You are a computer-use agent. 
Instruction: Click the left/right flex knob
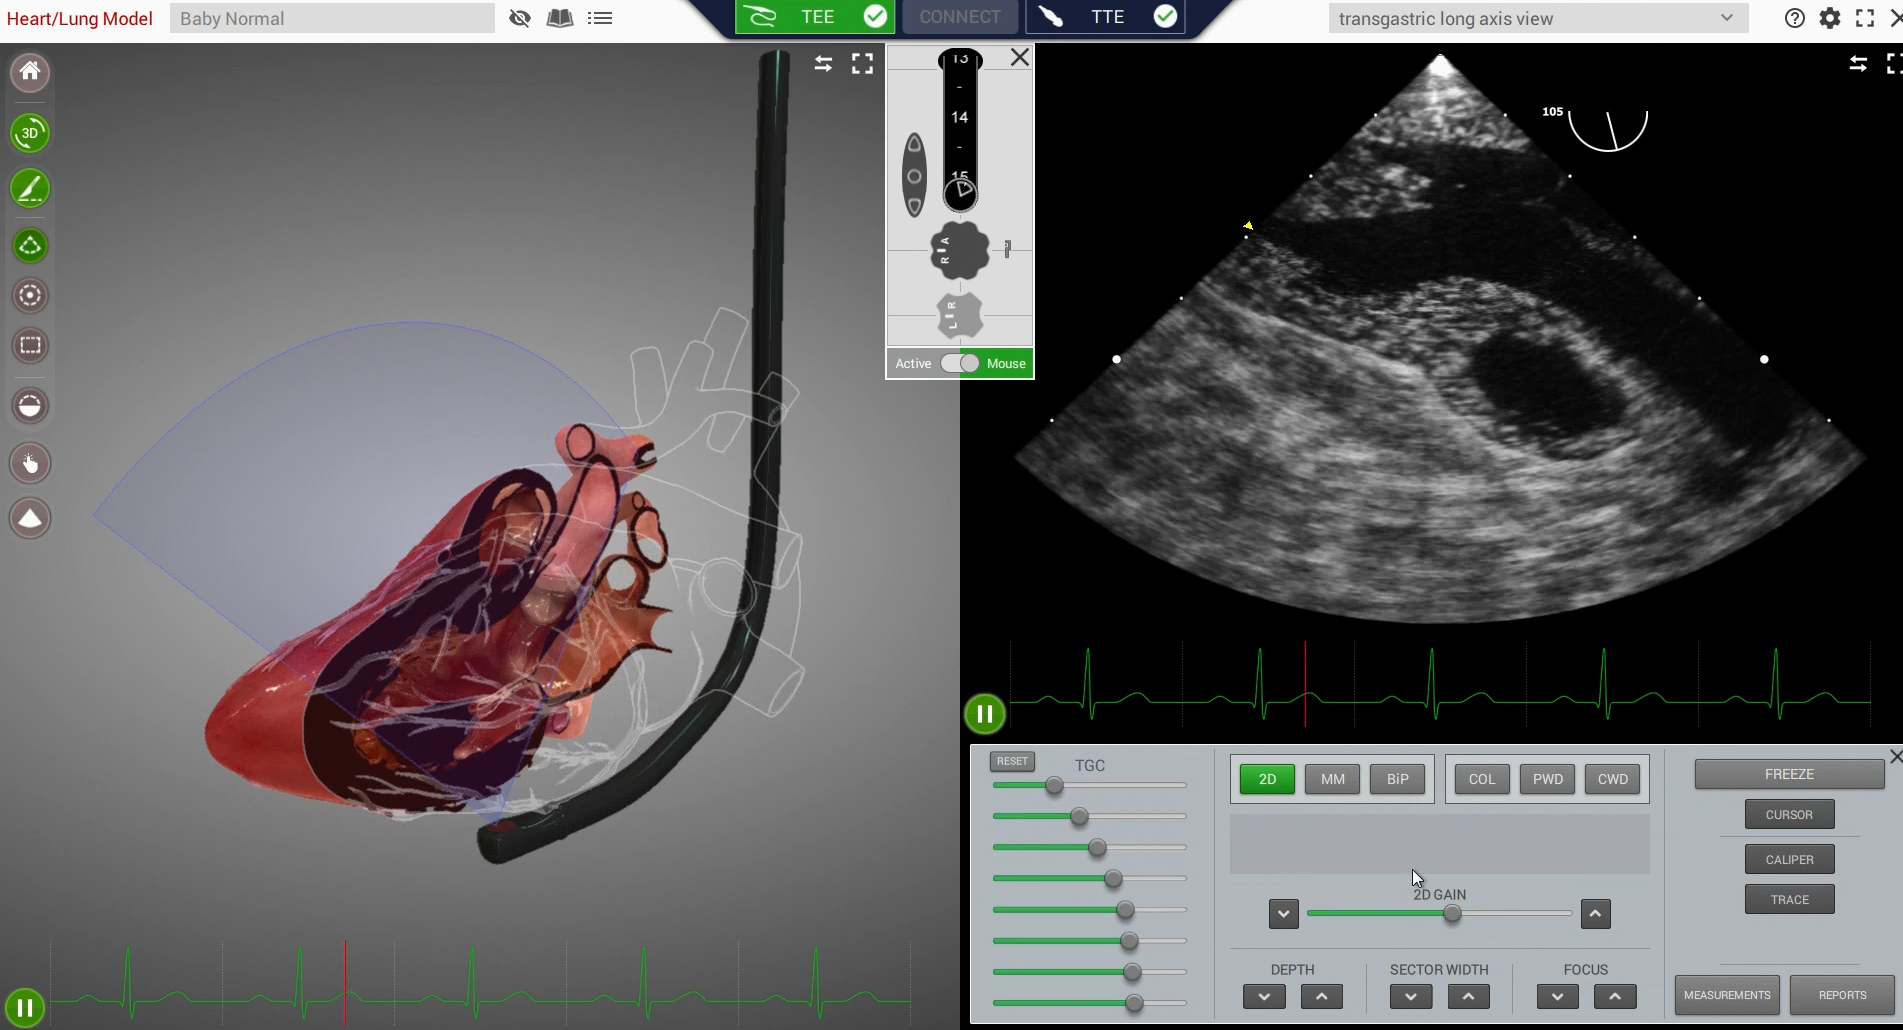(960, 315)
